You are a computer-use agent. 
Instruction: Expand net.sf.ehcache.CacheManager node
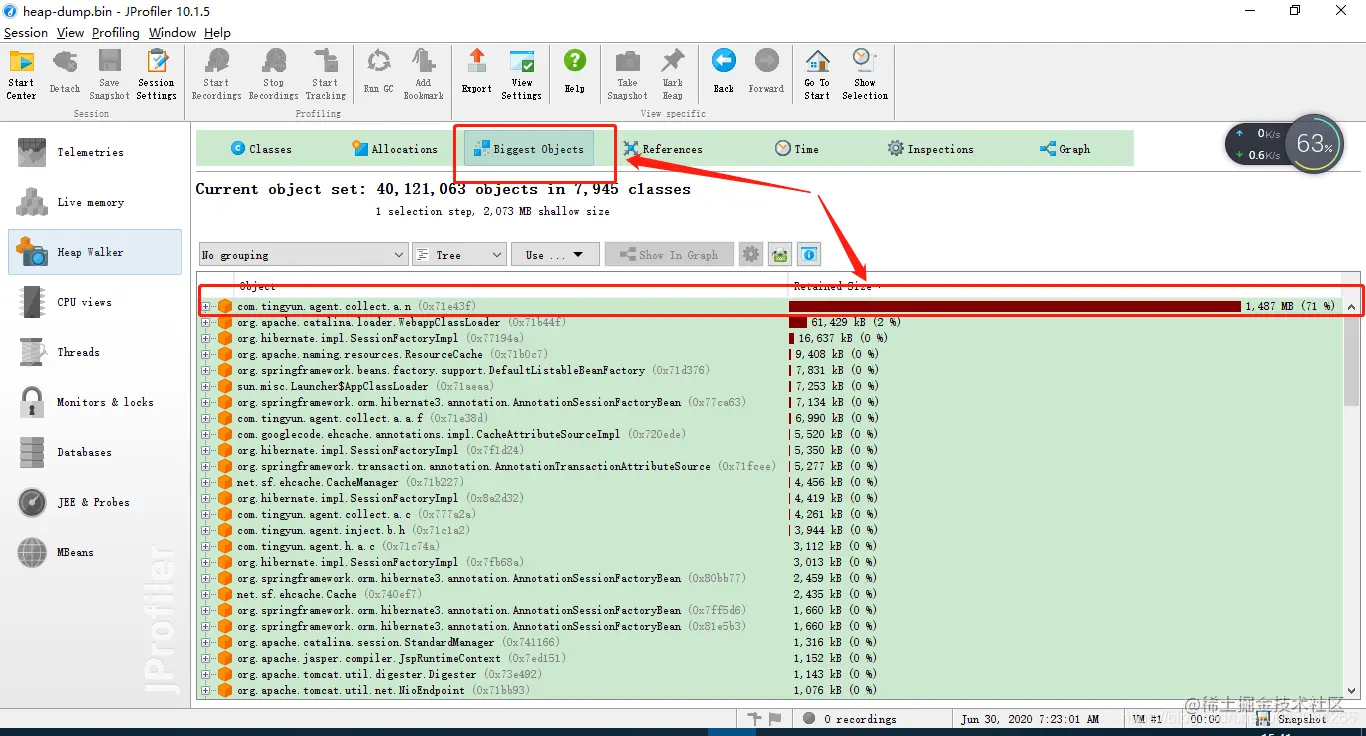pos(206,482)
